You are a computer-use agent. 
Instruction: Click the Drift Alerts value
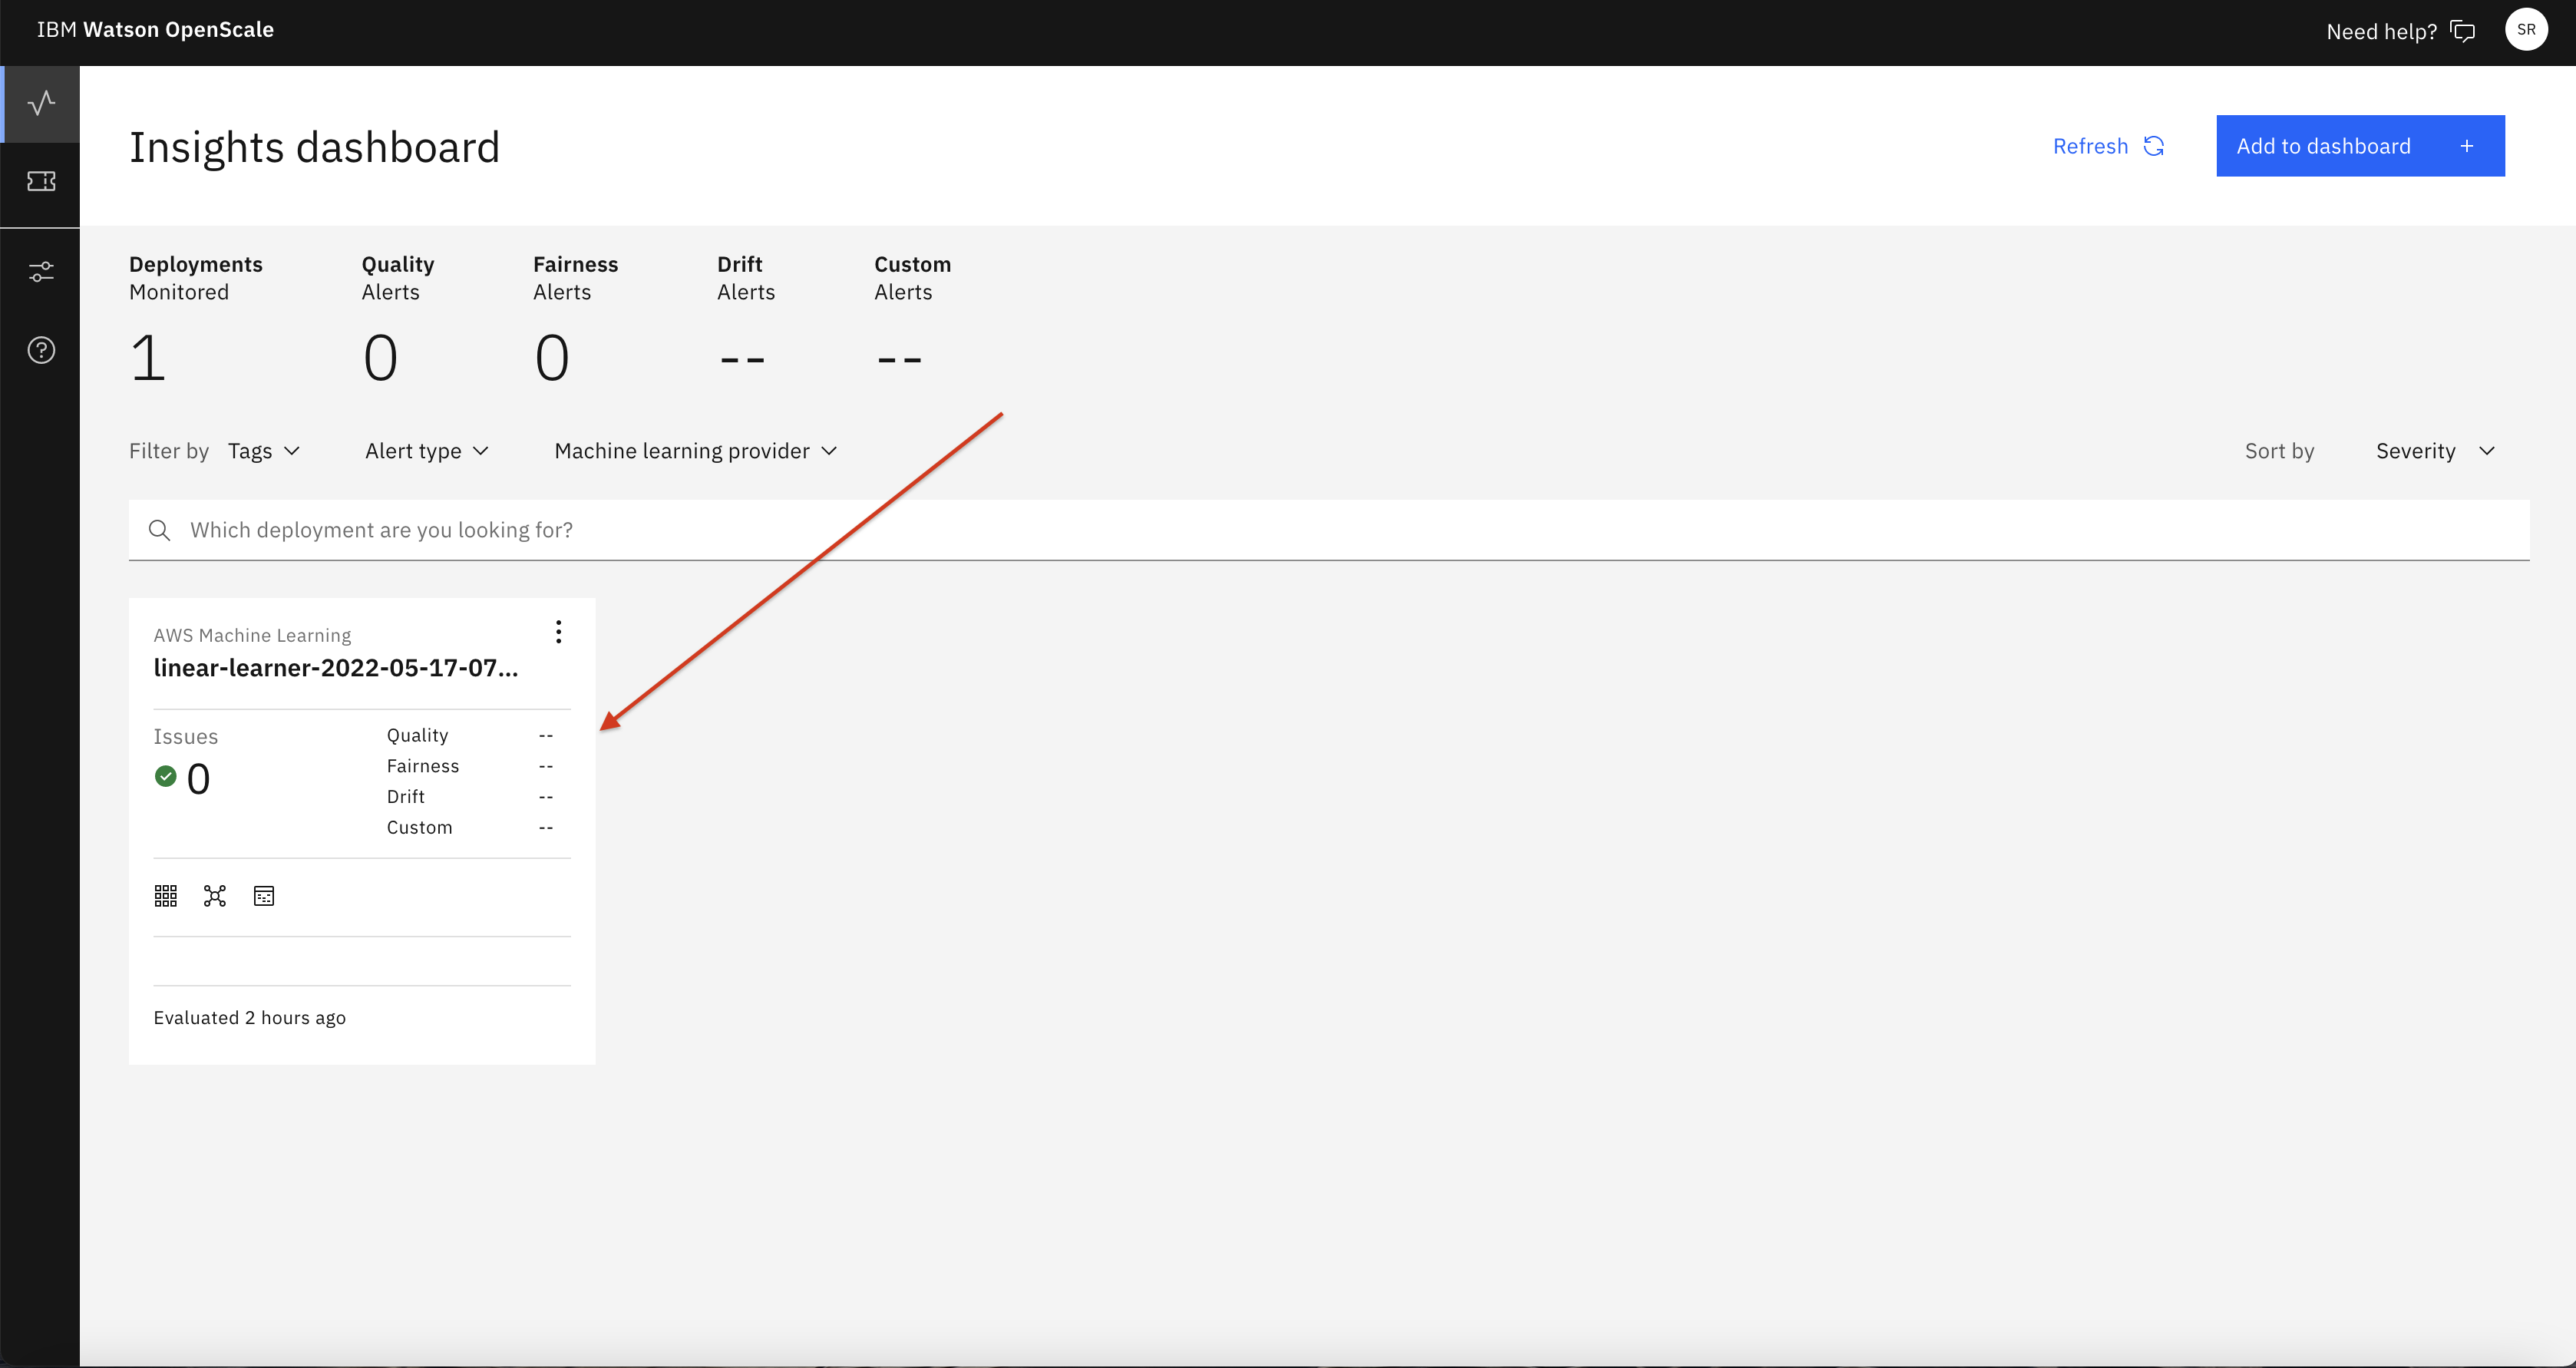click(742, 358)
